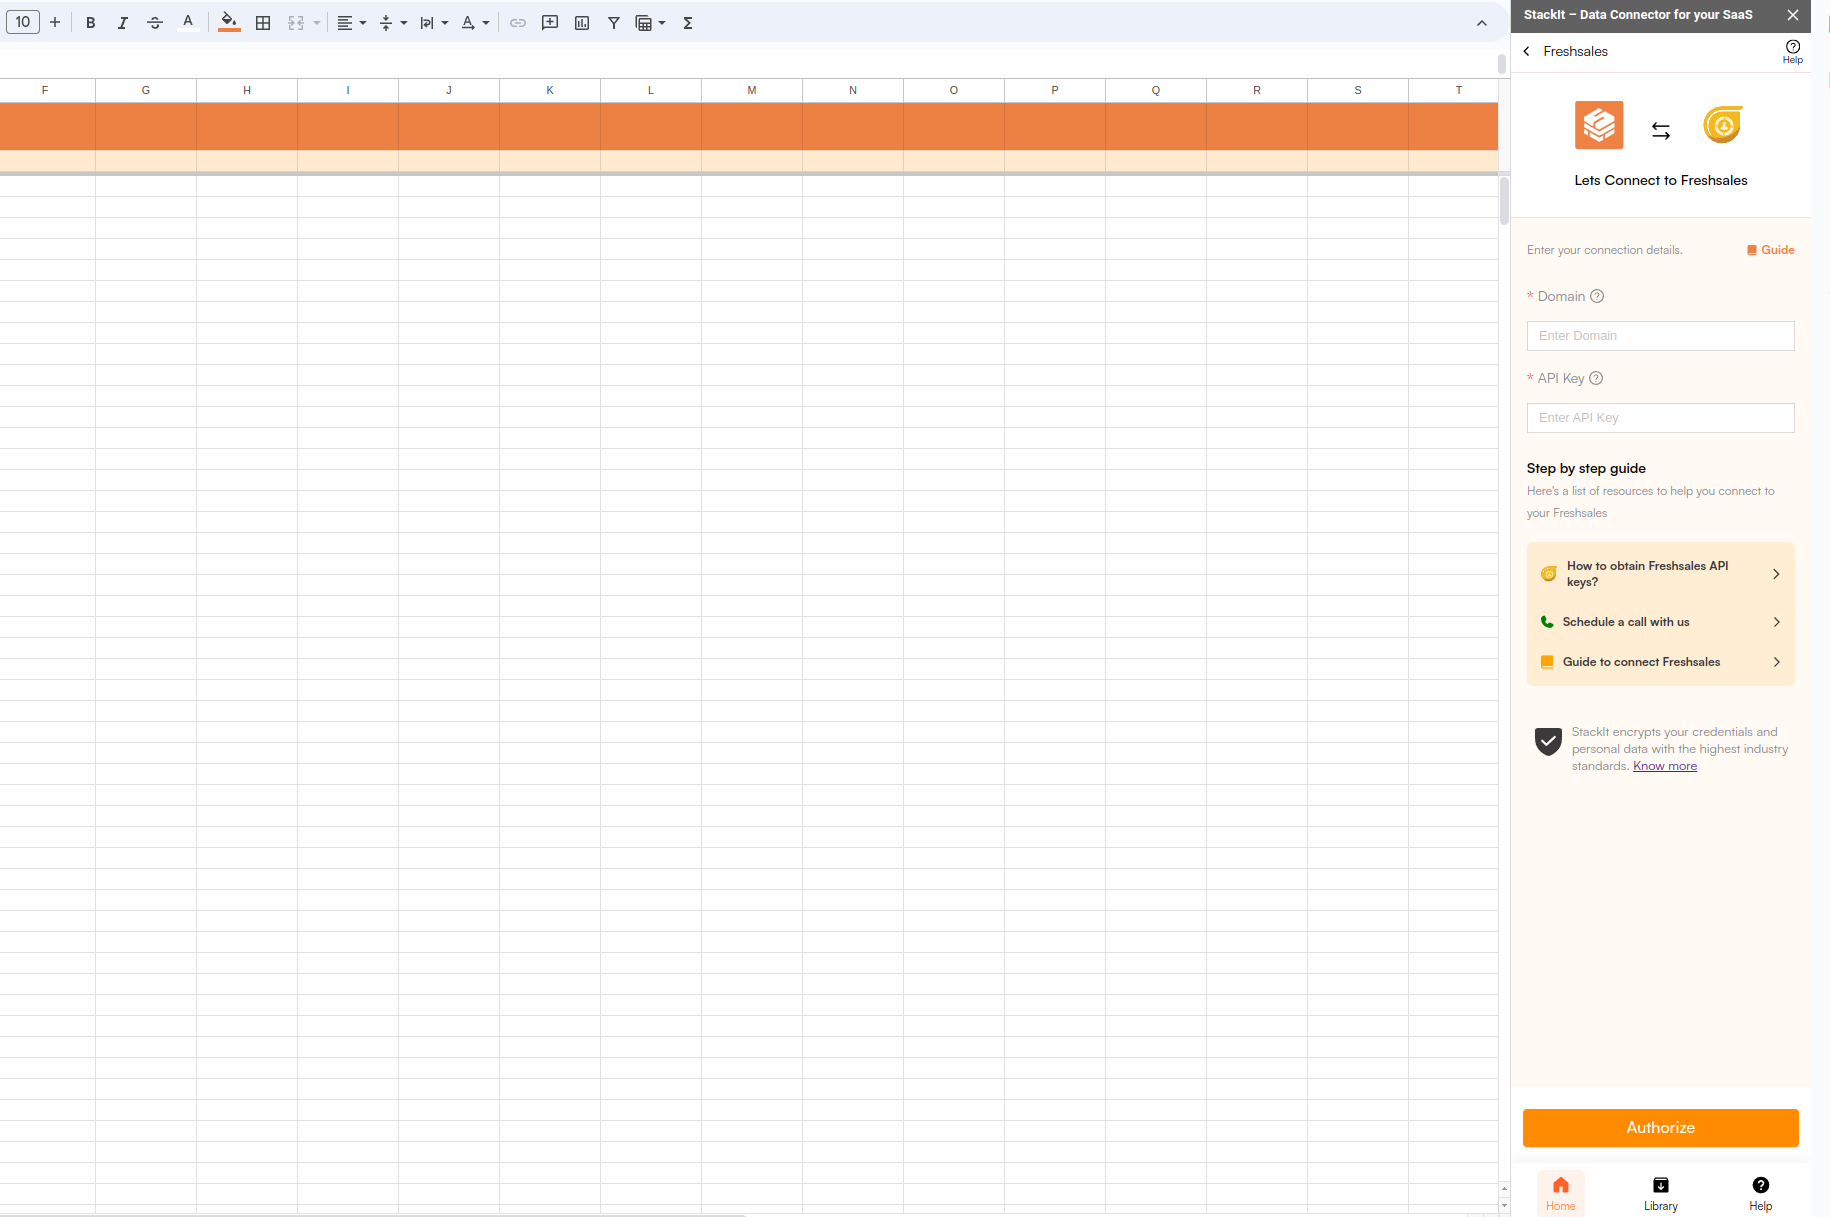The image size is (1830, 1217).
Task: Click the font size field
Action: click(23, 22)
